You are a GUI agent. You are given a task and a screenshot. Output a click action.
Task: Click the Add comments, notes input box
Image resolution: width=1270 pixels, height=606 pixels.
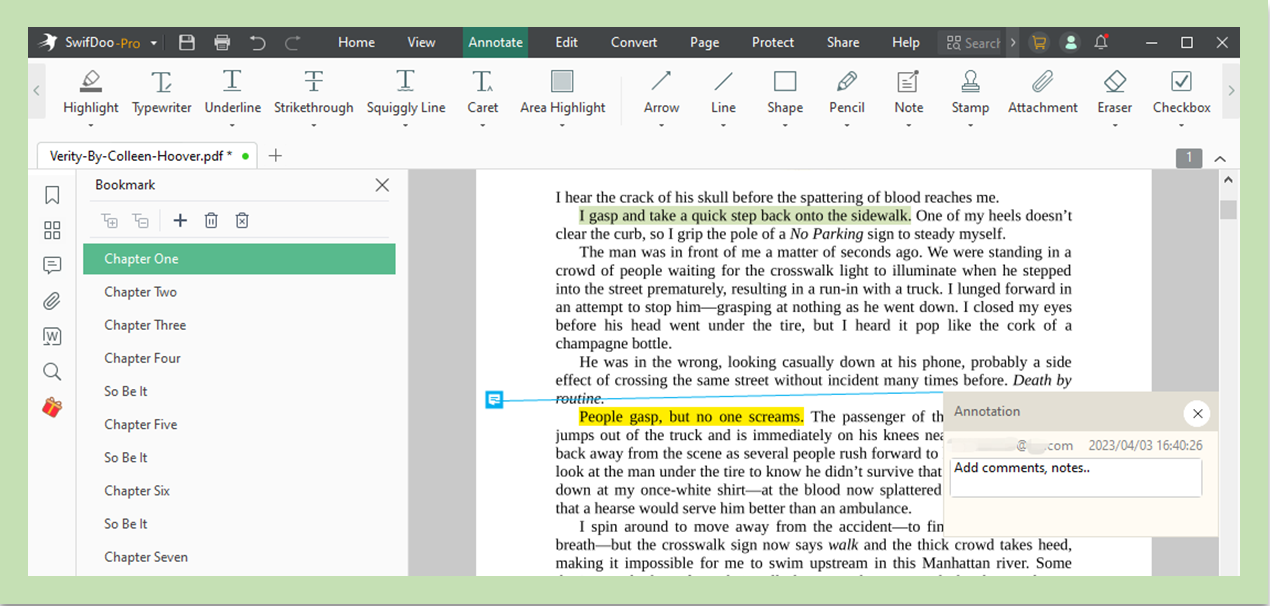1076,477
